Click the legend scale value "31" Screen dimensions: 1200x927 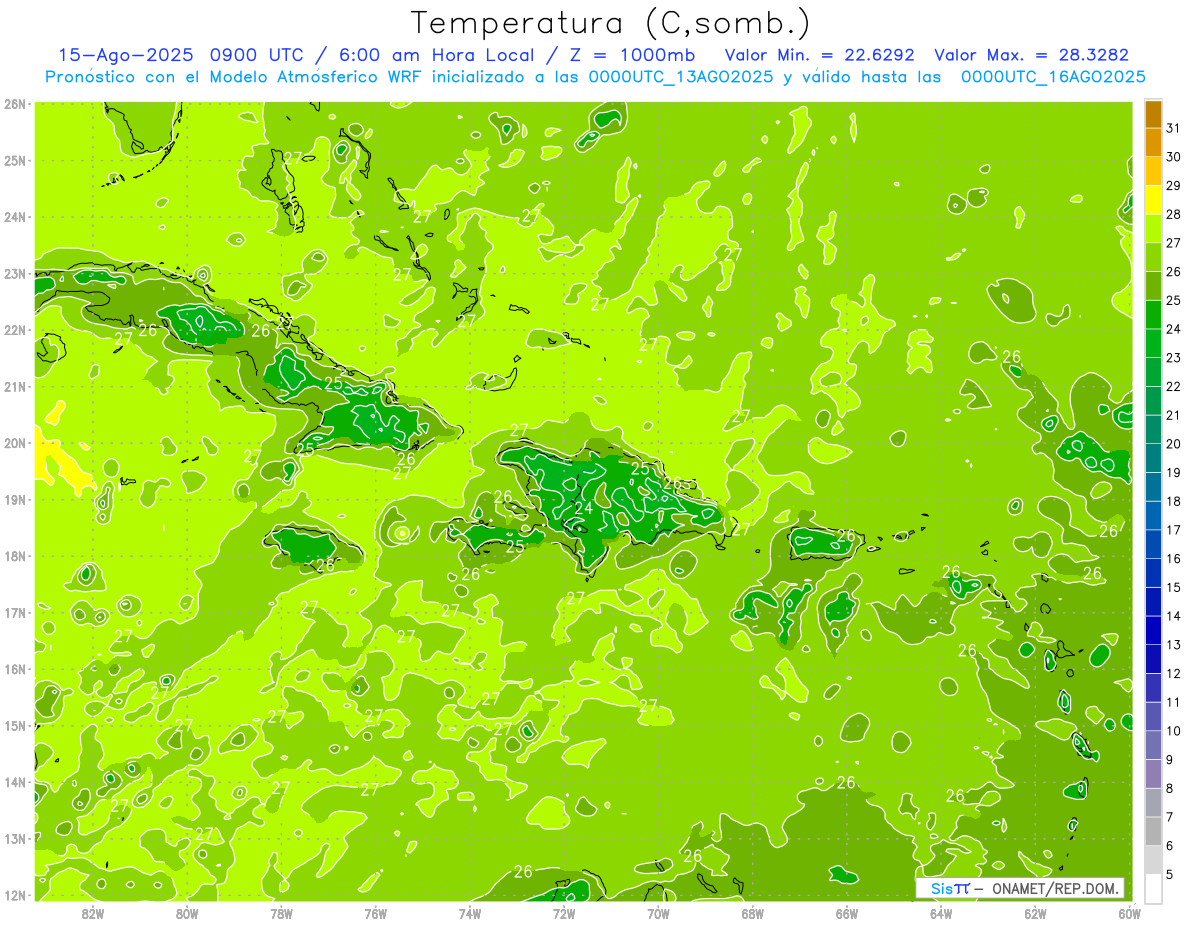pos(1174,129)
